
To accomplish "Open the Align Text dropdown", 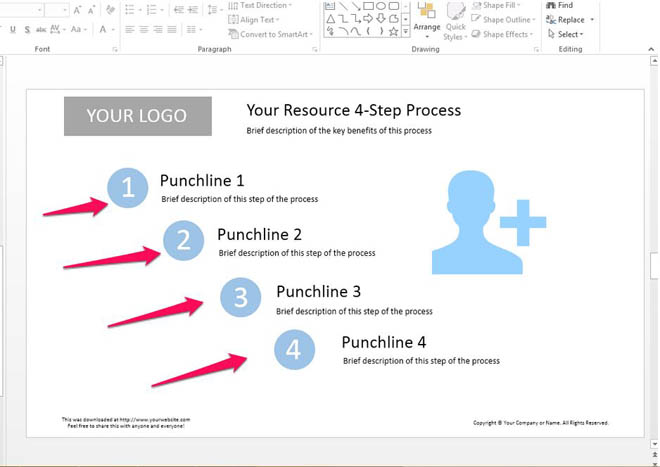I will [x=253, y=19].
